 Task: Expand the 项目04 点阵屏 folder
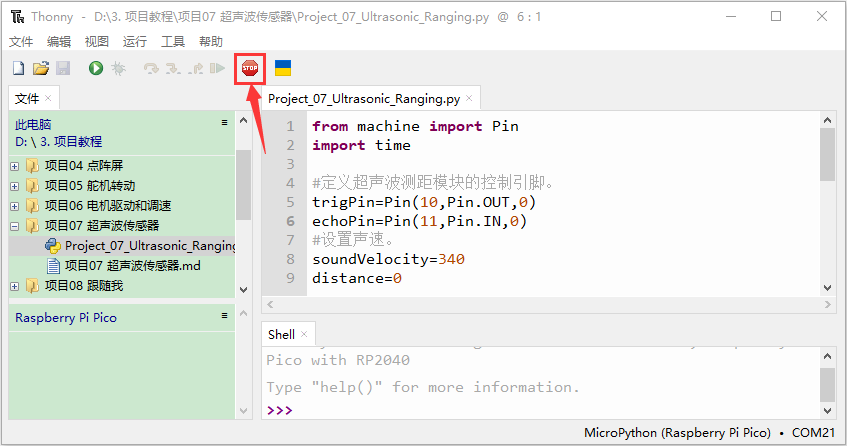point(15,166)
